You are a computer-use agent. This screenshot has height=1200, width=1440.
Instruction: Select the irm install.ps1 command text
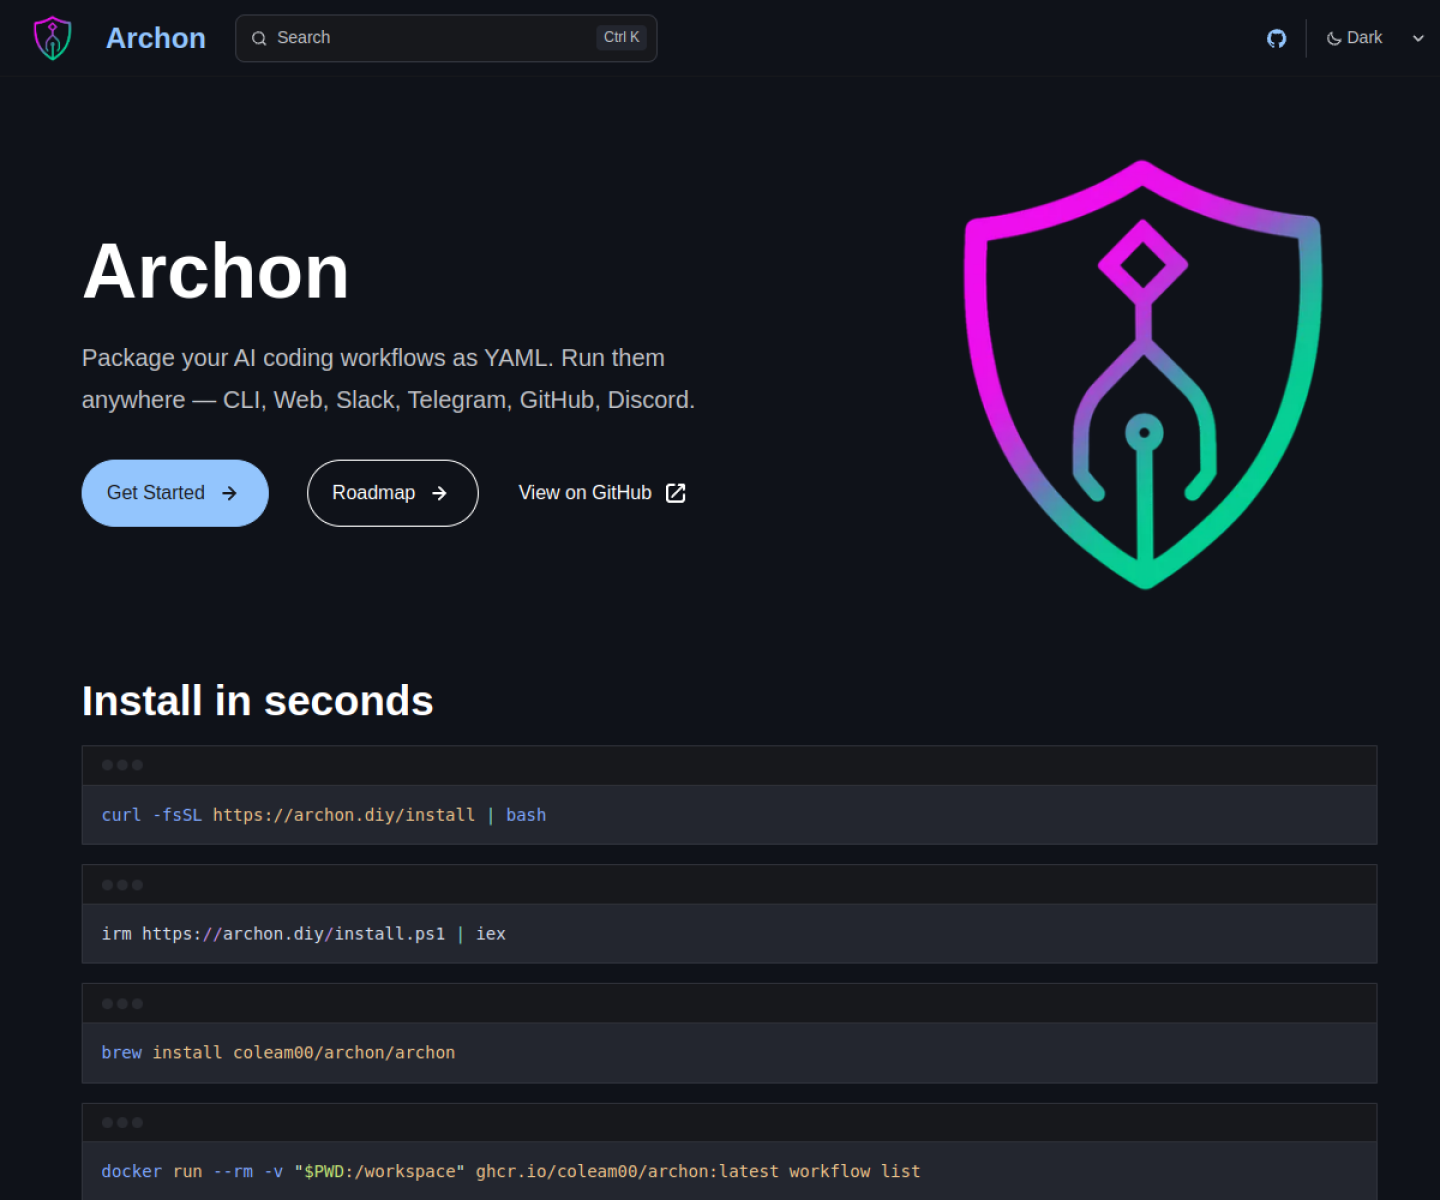coord(304,934)
